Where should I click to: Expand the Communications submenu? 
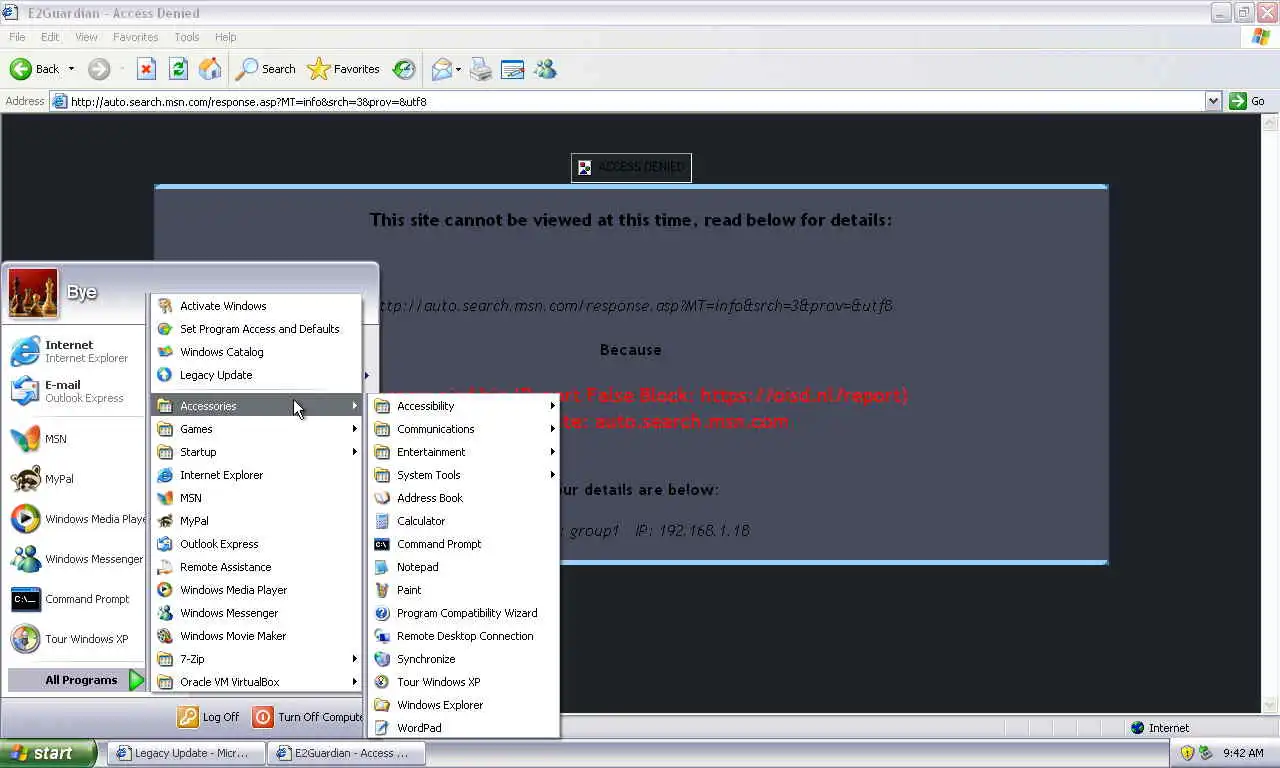[x=463, y=429]
